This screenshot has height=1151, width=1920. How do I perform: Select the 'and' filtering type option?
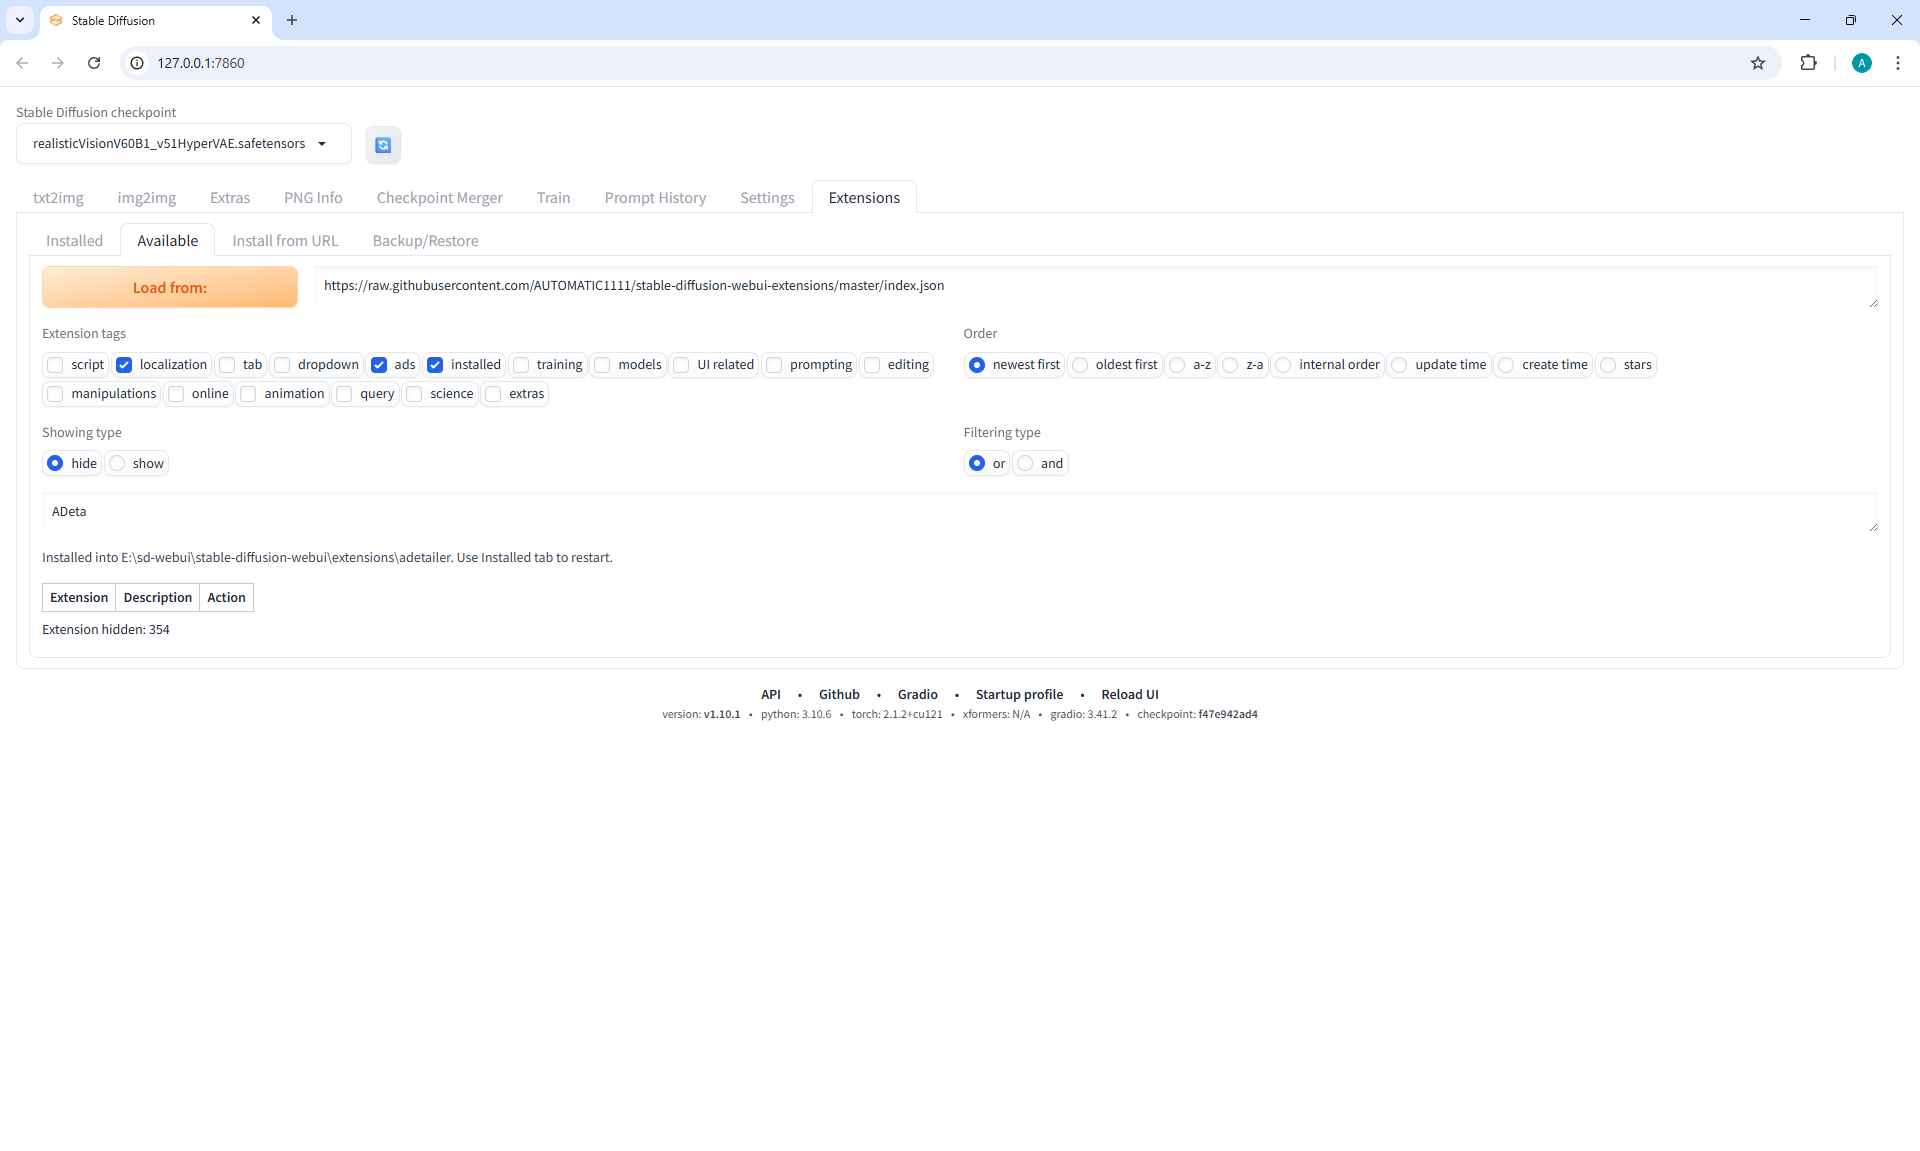click(1026, 464)
